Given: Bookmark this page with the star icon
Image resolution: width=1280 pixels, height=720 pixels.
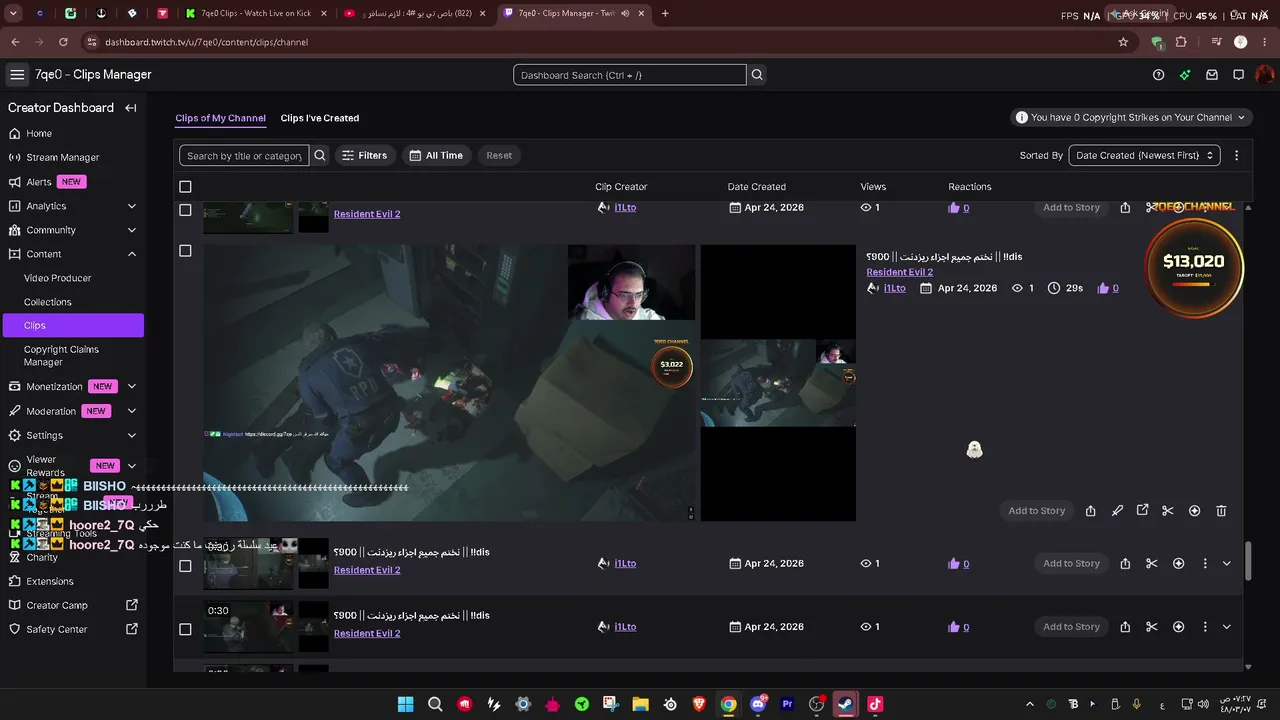Looking at the screenshot, I should (1123, 42).
